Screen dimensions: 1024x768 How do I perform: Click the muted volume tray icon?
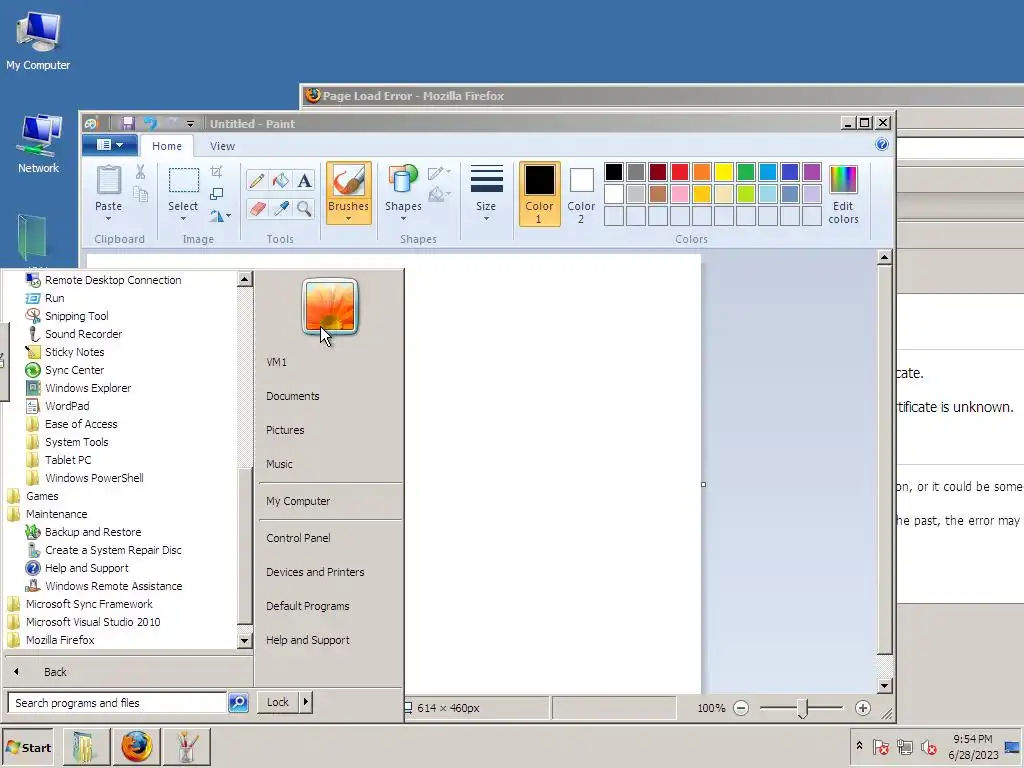[x=928, y=746]
